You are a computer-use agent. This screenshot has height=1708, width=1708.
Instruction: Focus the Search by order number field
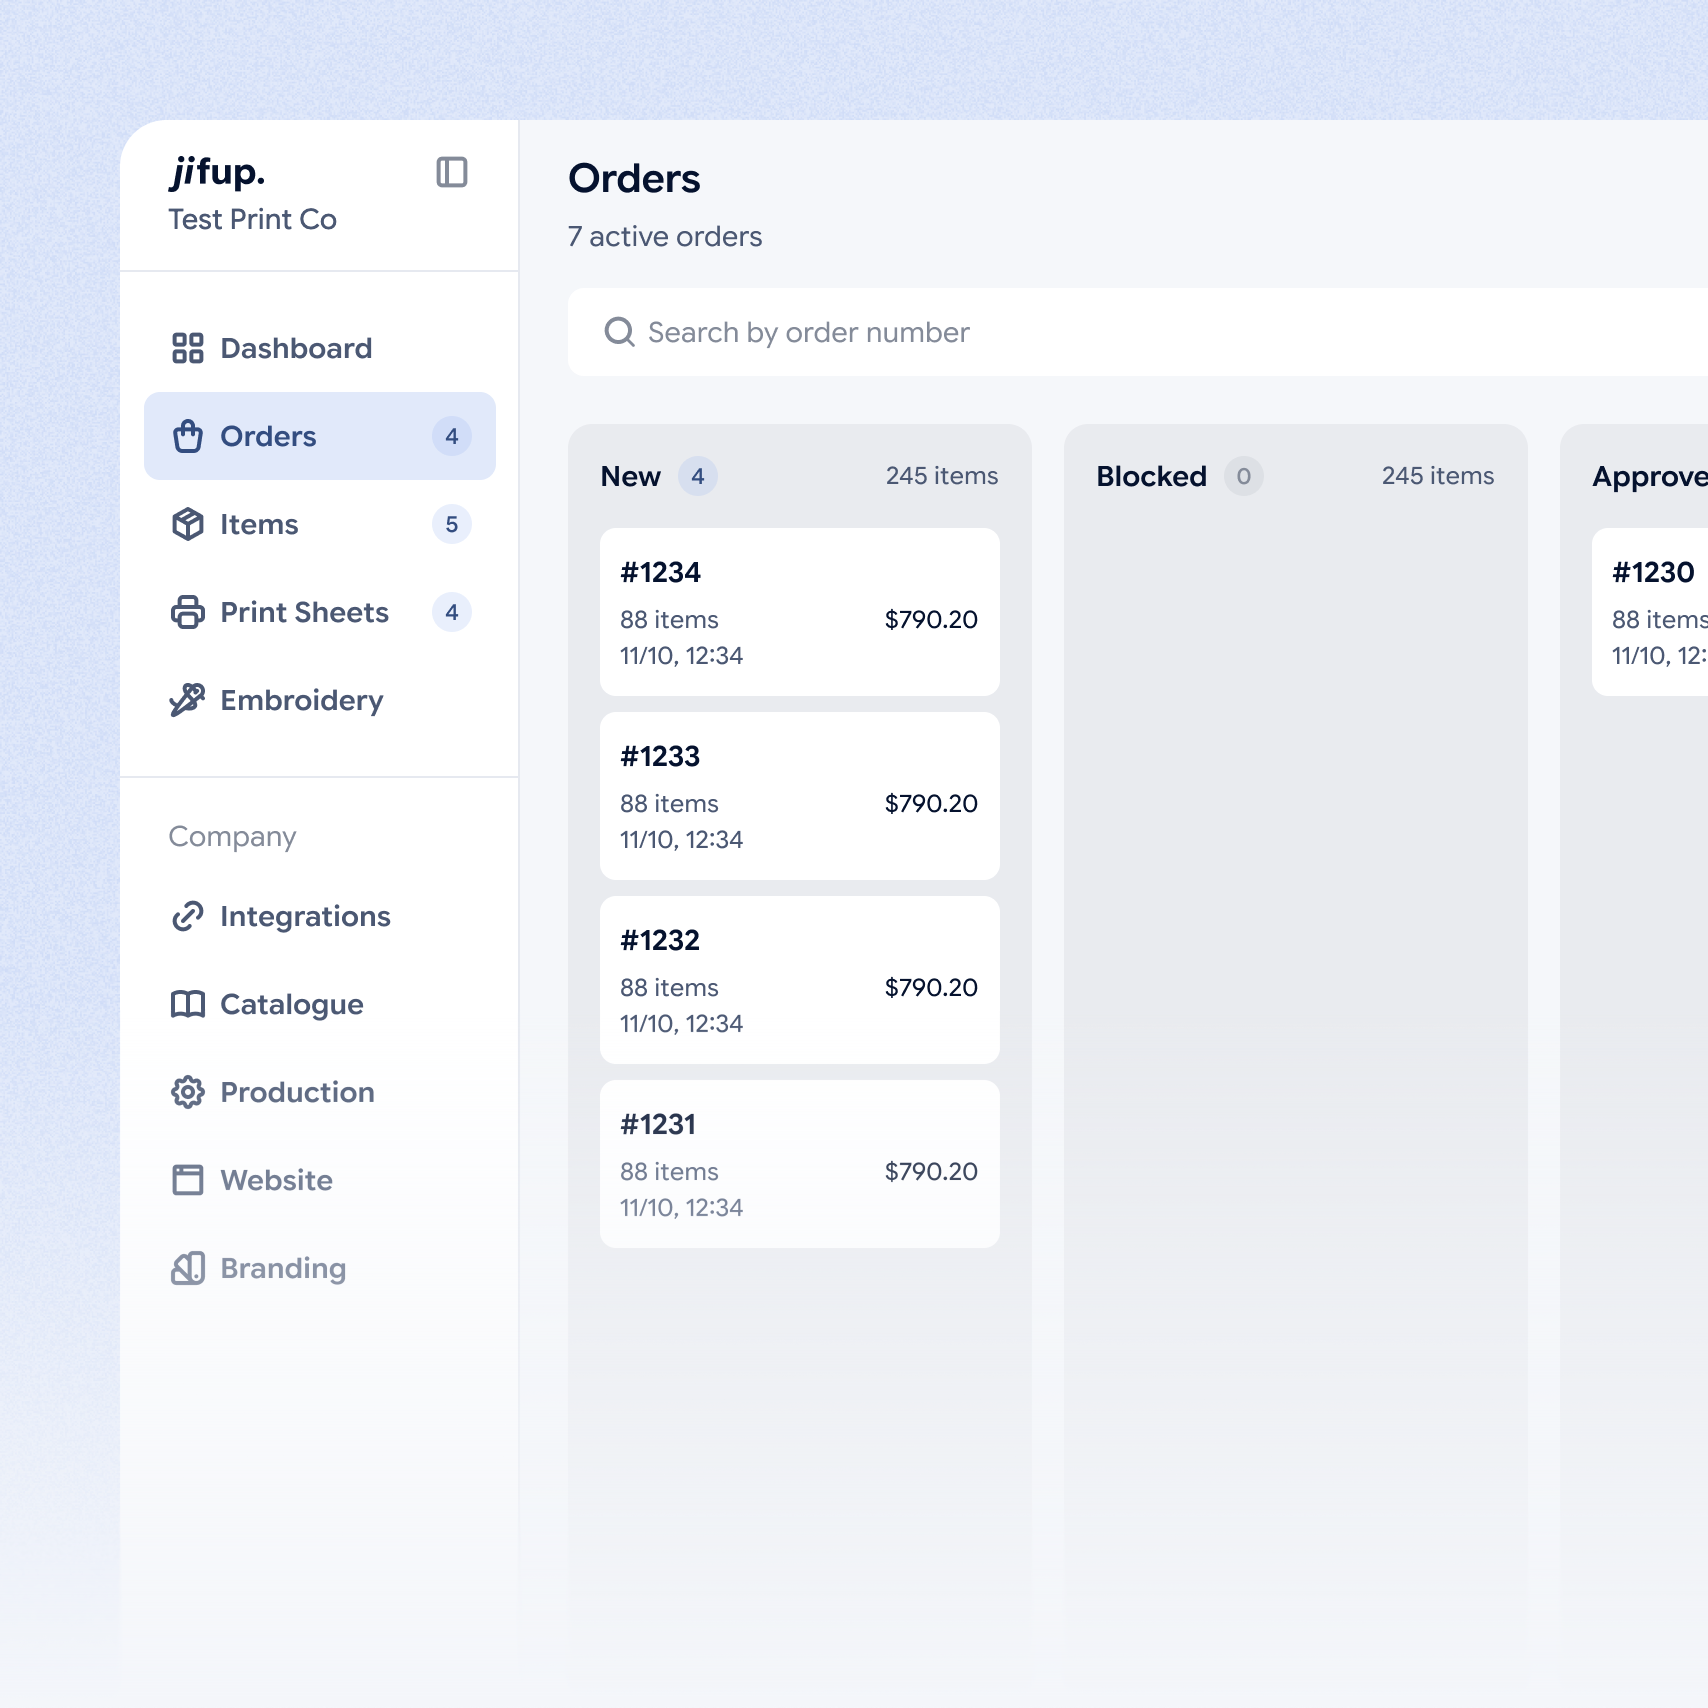1138,332
